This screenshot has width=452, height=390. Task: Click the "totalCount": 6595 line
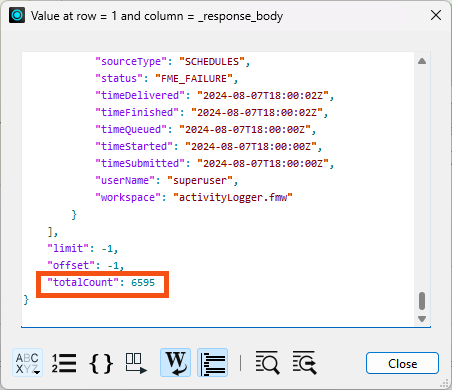tap(101, 283)
